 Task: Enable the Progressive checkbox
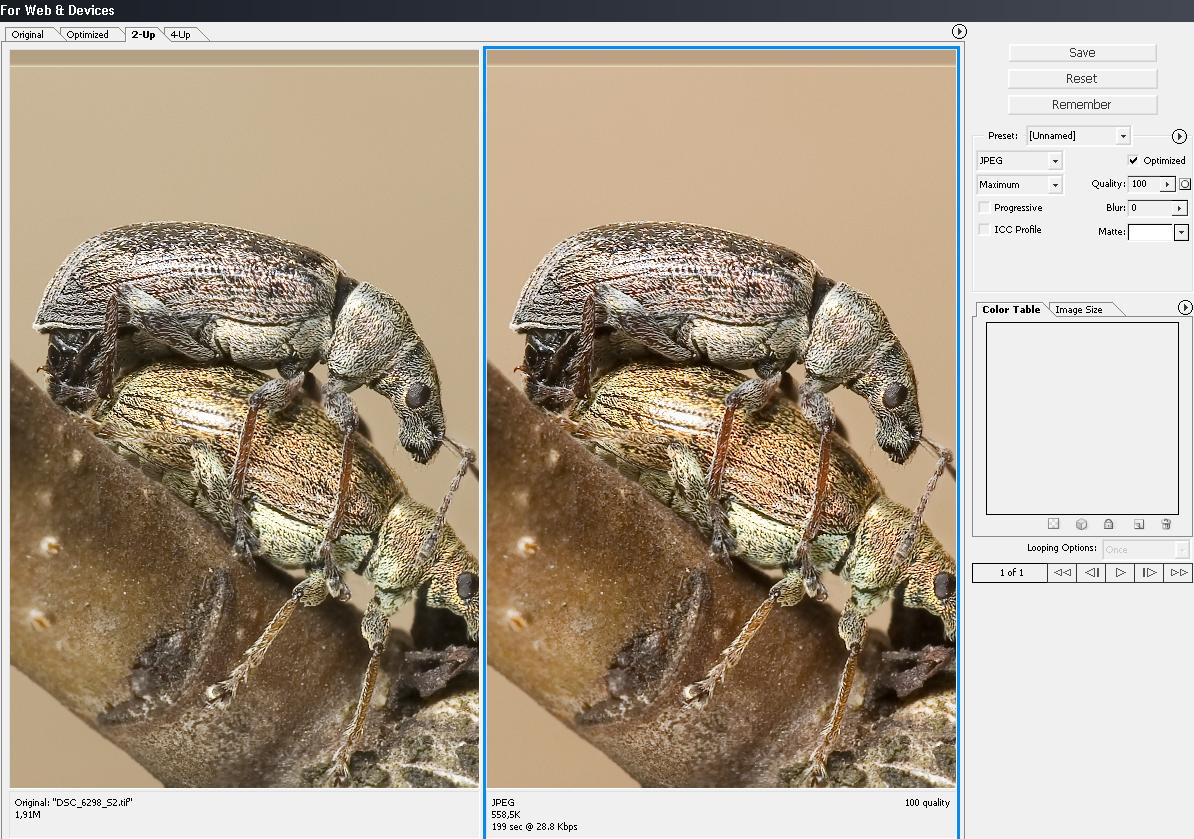985,208
